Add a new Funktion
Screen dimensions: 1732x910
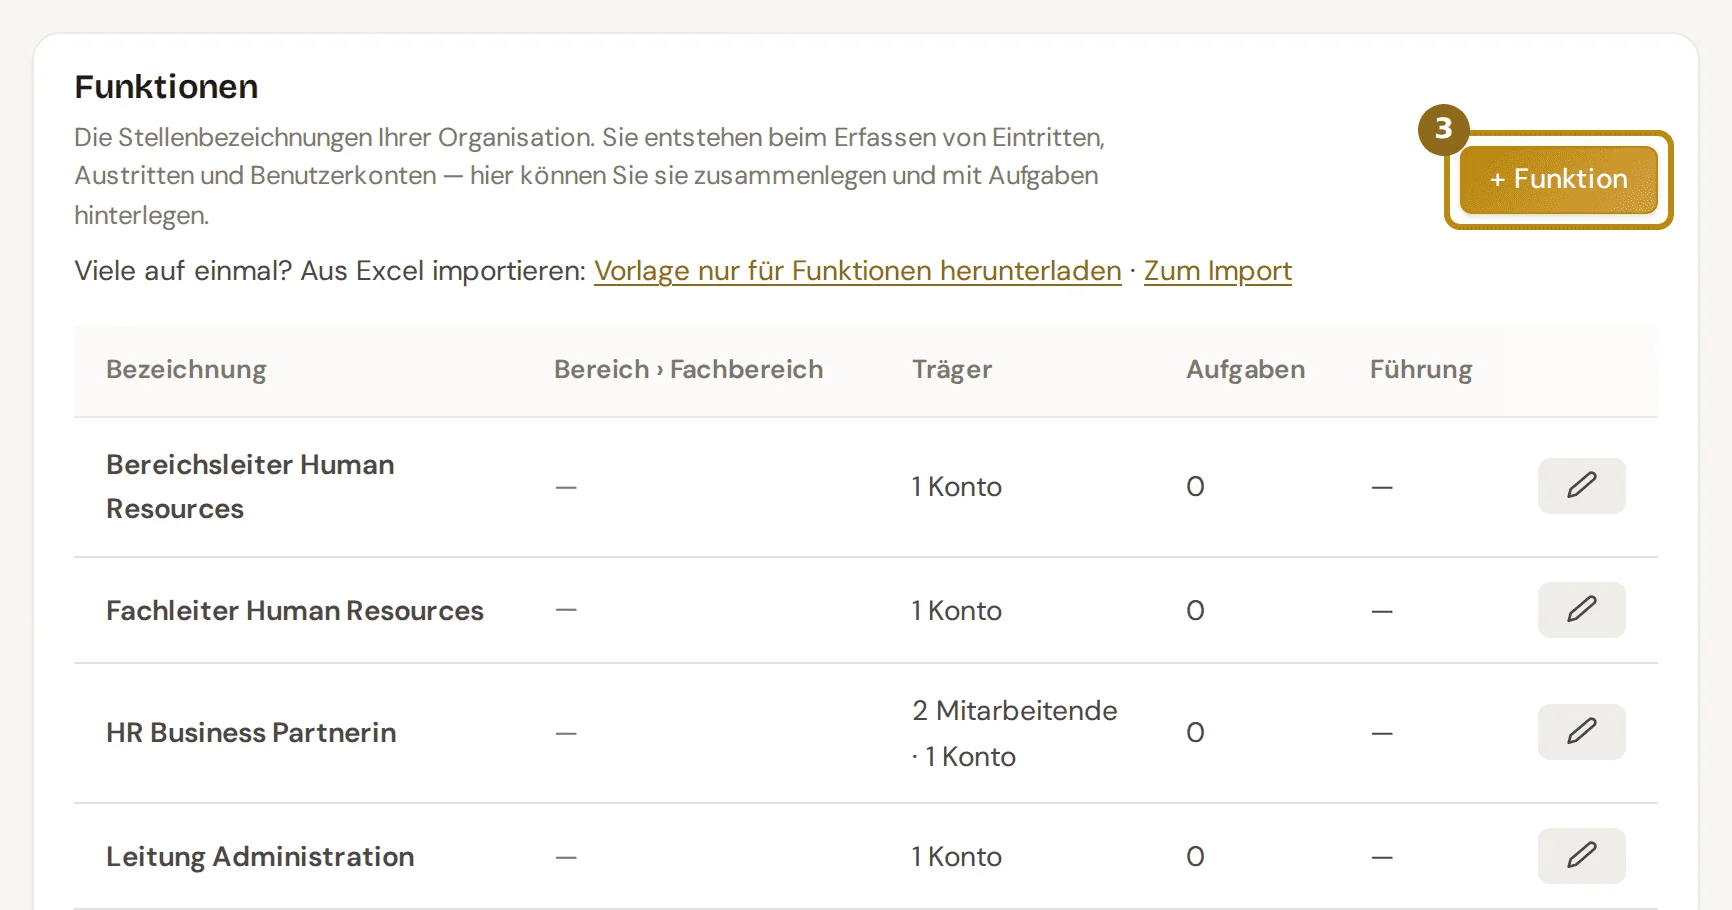click(x=1558, y=180)
